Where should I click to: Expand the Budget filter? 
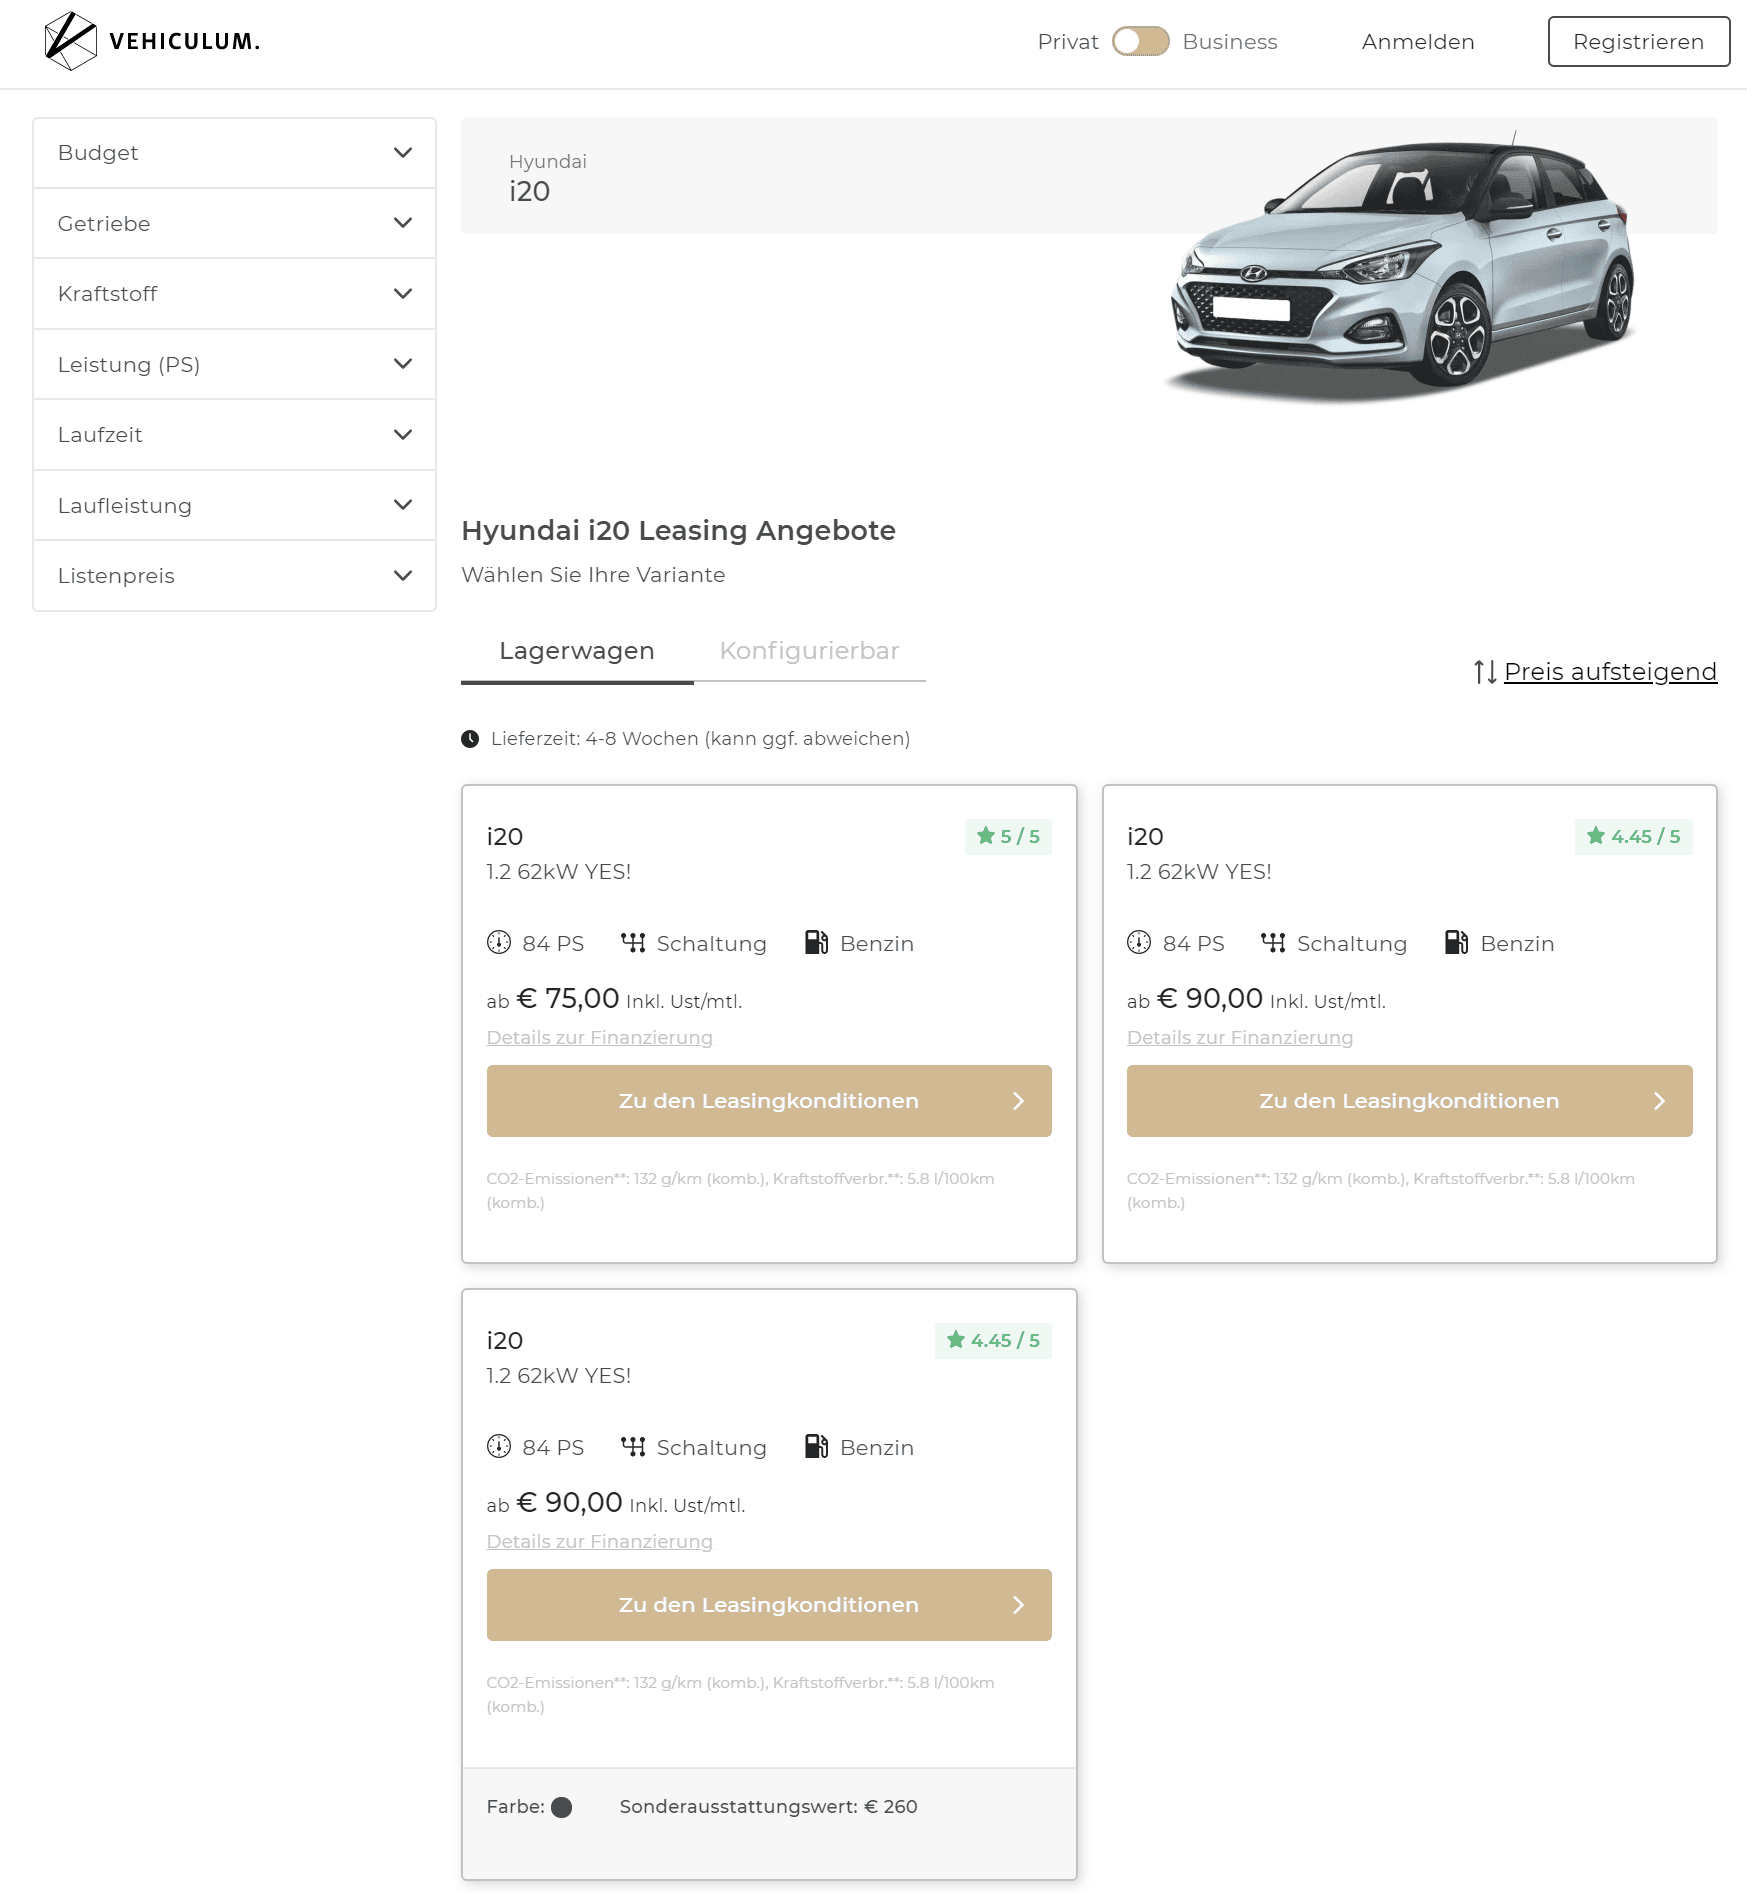(234, 153)
